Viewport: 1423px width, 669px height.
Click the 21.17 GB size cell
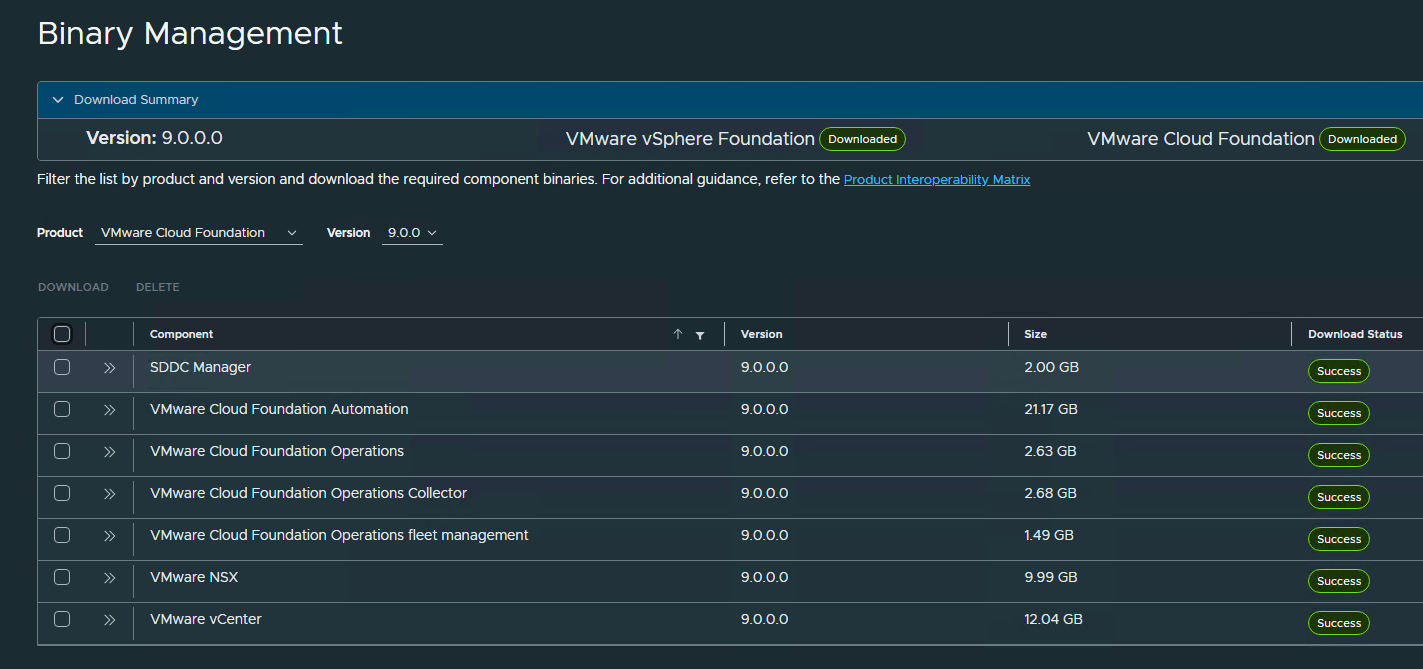click(x=1051, y=409)
